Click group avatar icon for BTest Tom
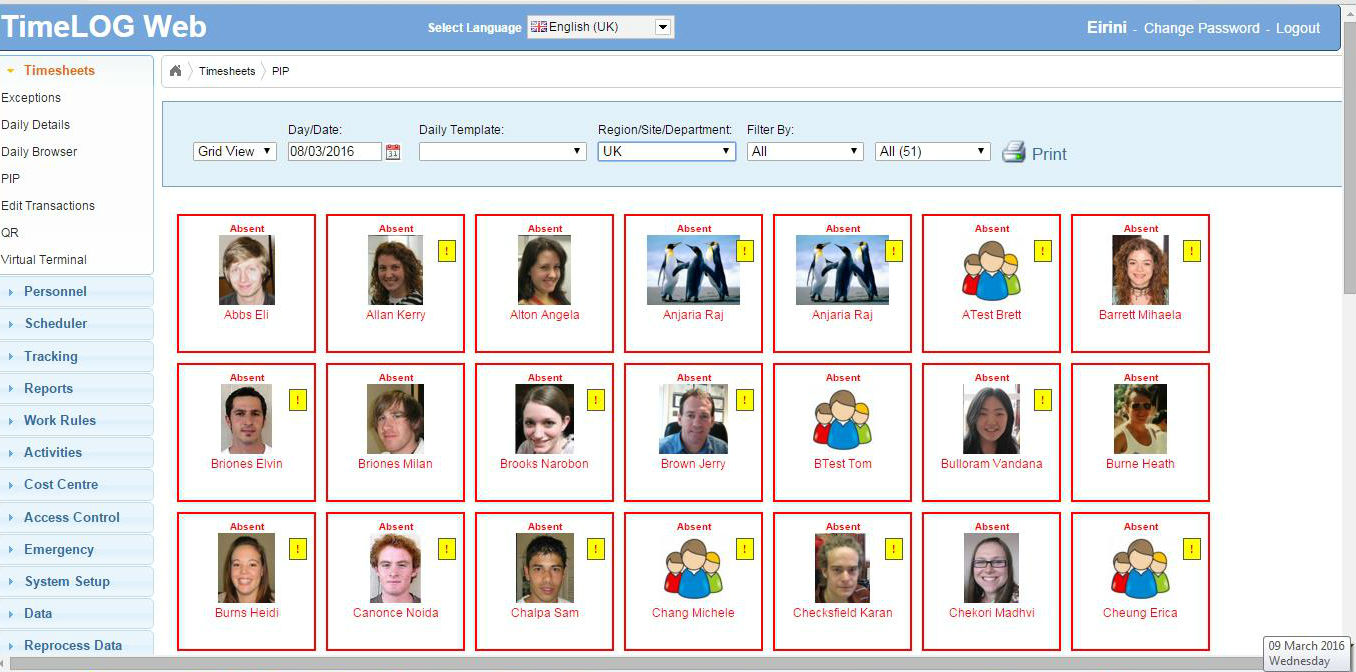The width and height of the screenshot is (1356, 672). coord(842,419)
